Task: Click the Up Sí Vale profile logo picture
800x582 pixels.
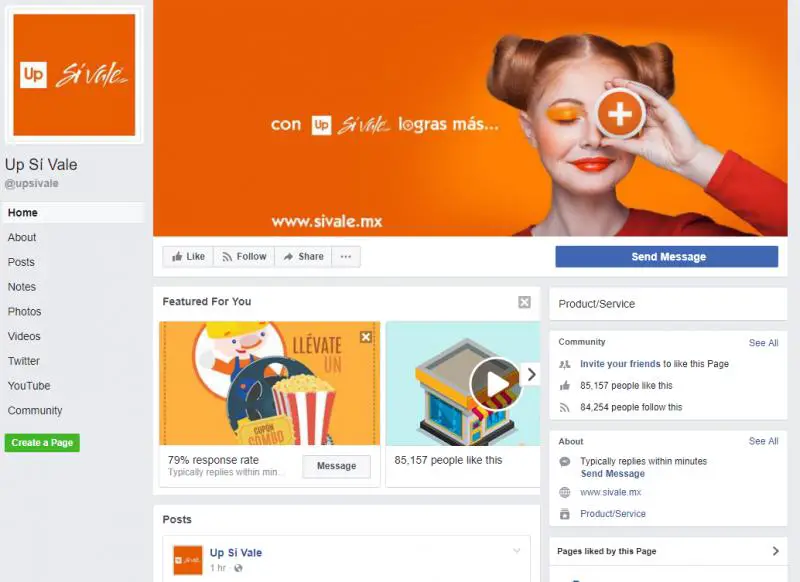Action: pyautogui.click(x=74, y=75)
